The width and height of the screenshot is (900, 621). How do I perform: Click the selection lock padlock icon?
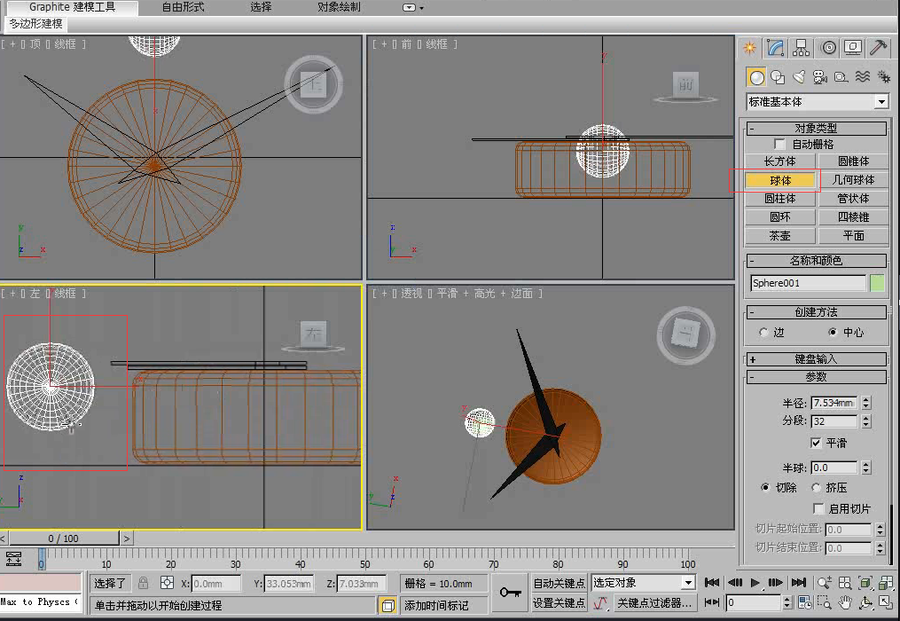click(143, 583)
